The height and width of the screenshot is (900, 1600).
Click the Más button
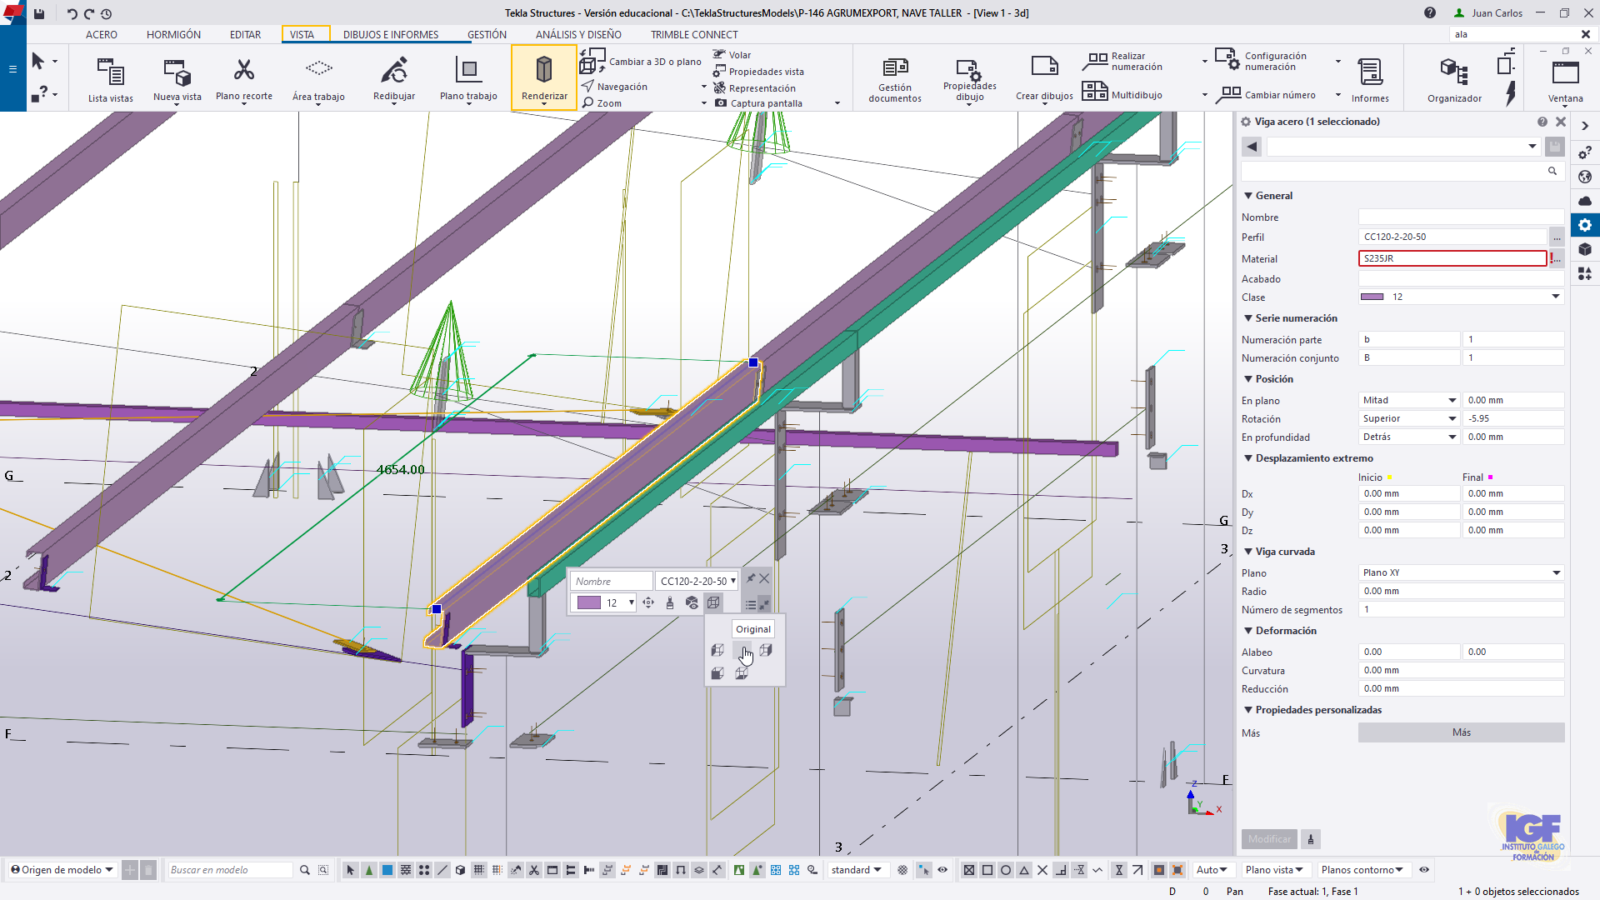click(x=1460, y=733)
